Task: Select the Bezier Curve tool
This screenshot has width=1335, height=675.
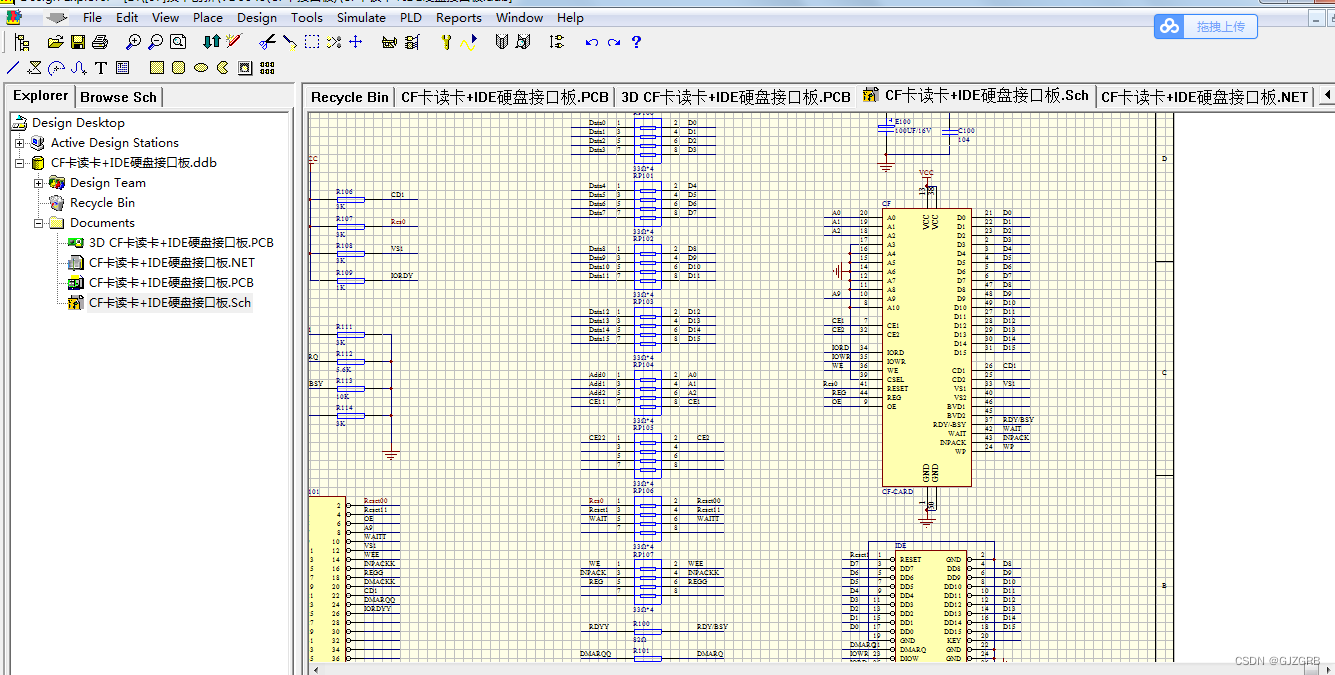Action: click(x=78, y=67)
